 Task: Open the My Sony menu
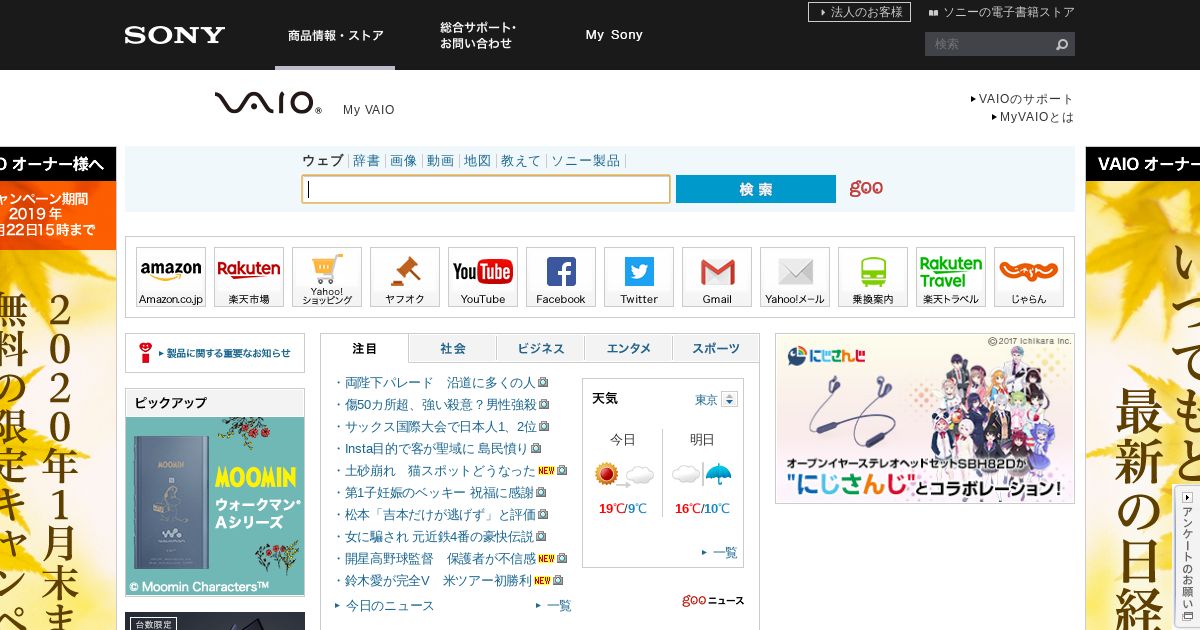(x=614, y=35)
